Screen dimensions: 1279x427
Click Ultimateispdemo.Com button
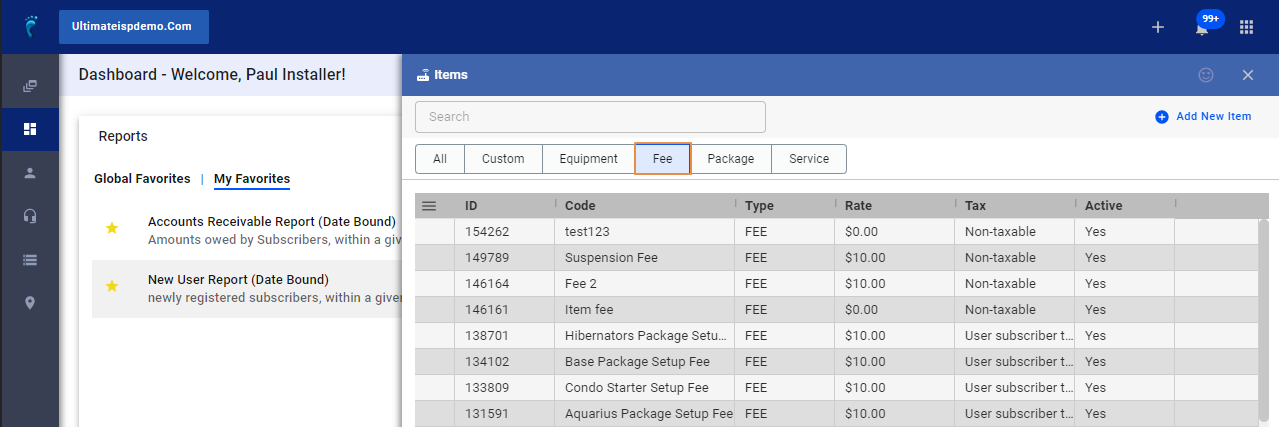[x=134, y=27]
